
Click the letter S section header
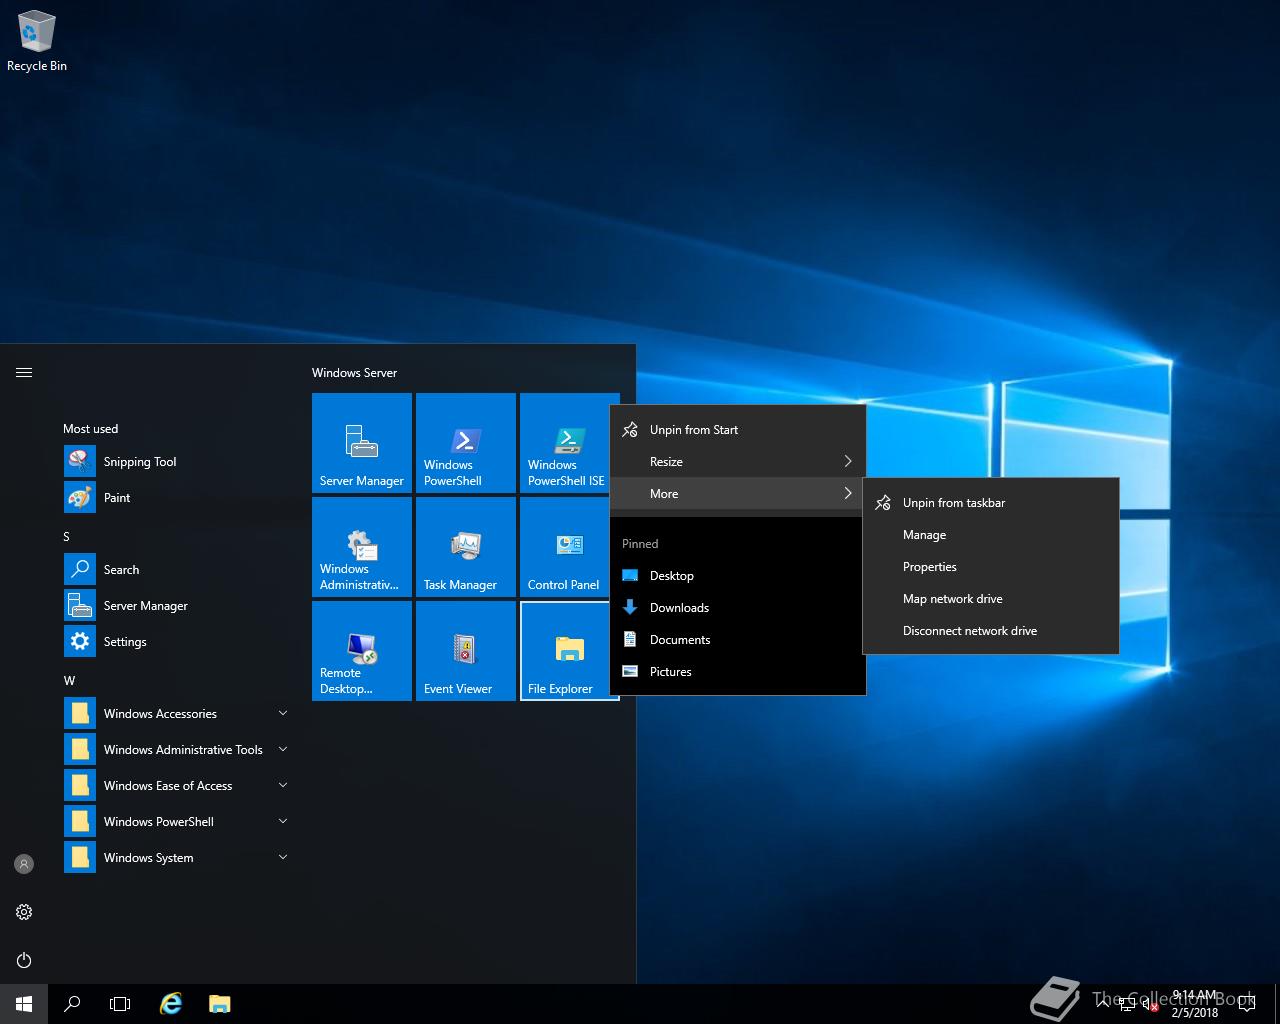67,537
